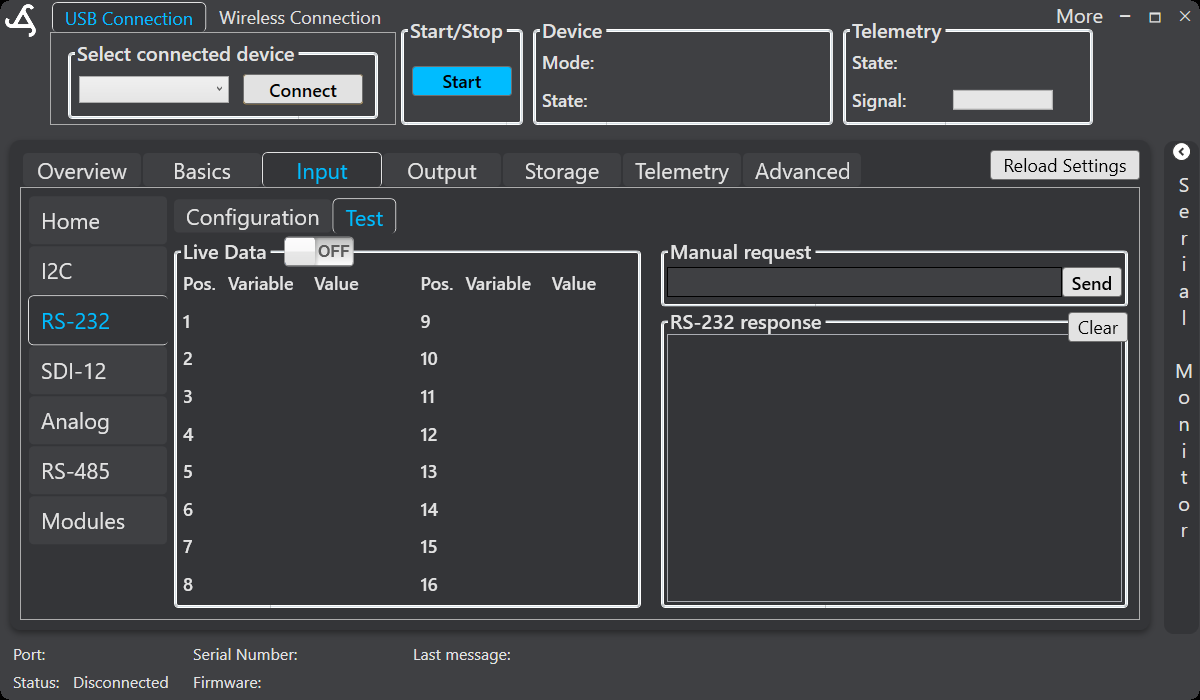This screenshot has width=1200, height=700.
Task: Click the Connect button
Action: tap(303, 90)
